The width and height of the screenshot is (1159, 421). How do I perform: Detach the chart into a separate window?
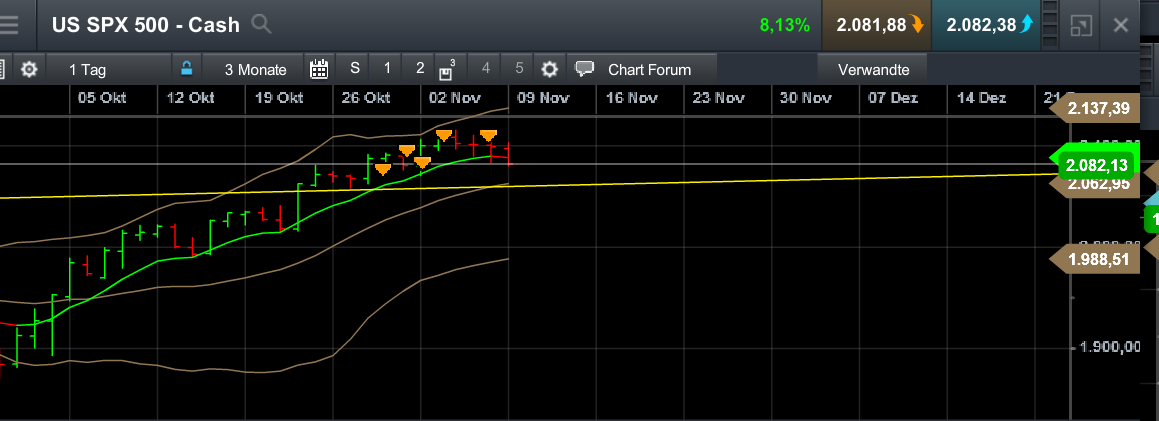1081,26
